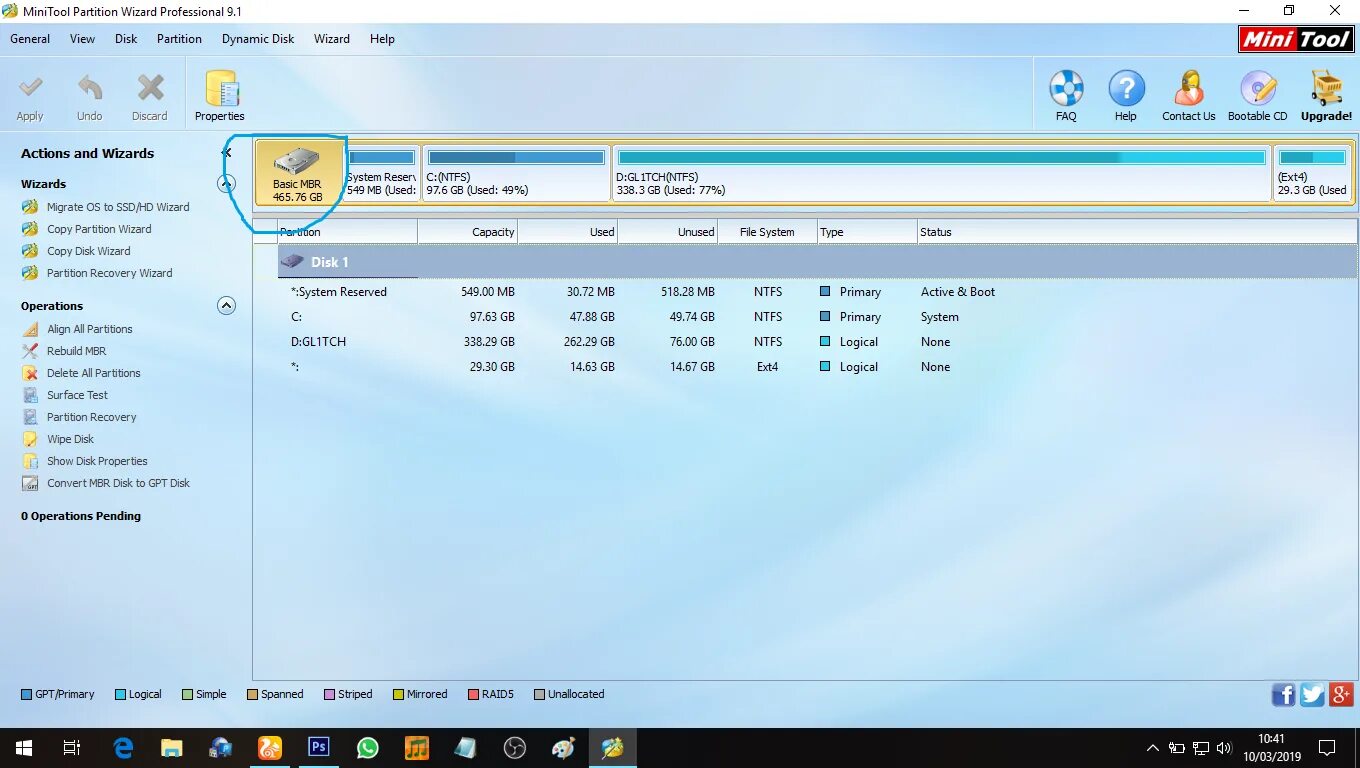
Task: Open WhatsApp from the taskbar
Action: click(368, 748)
